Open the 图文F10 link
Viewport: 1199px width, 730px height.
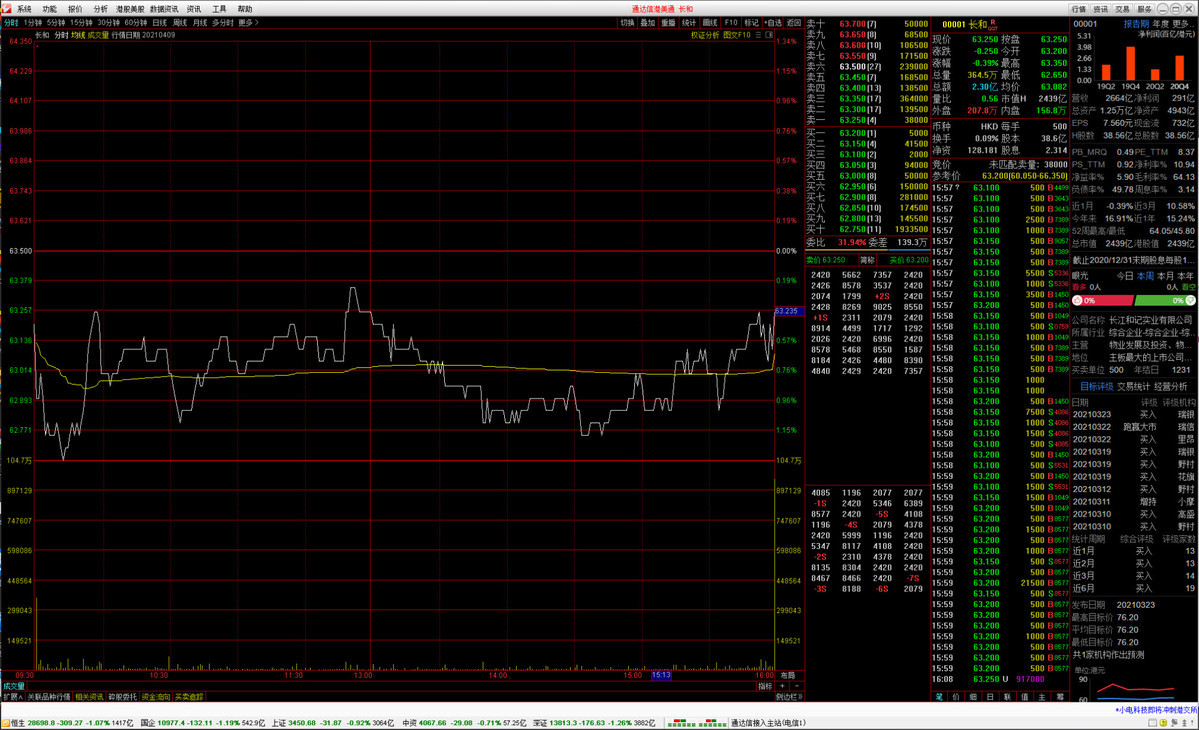[x=737, y=35]
